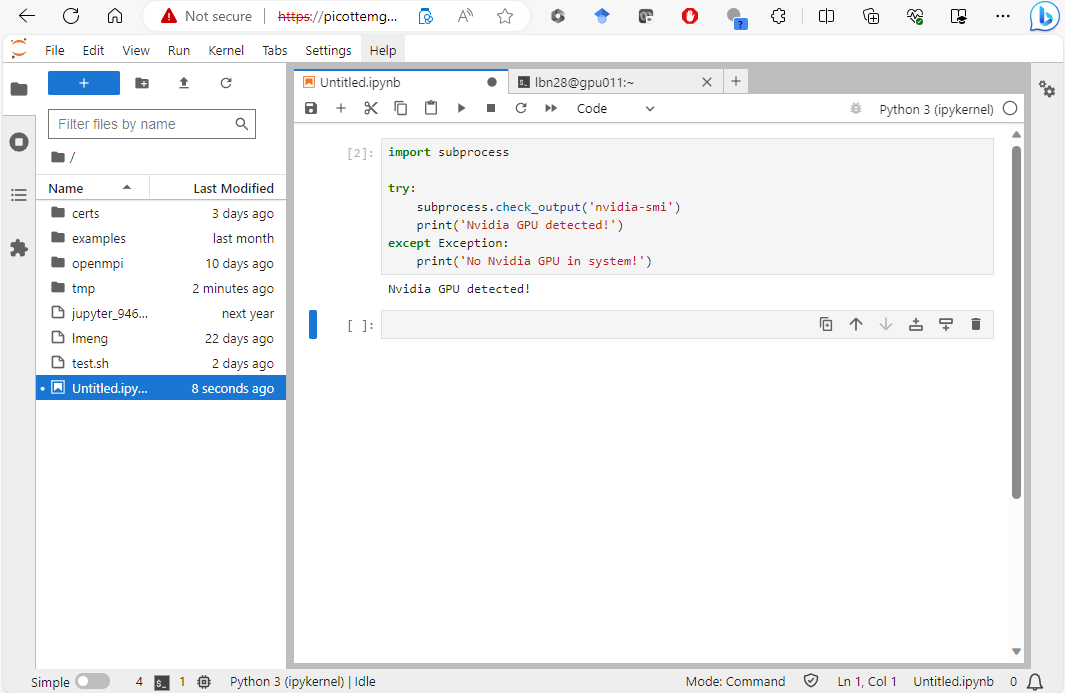Screen dimensions: 1065x693
Task: Open the Extension Manager puzzle icon
Action: click(x=19, y=248)
